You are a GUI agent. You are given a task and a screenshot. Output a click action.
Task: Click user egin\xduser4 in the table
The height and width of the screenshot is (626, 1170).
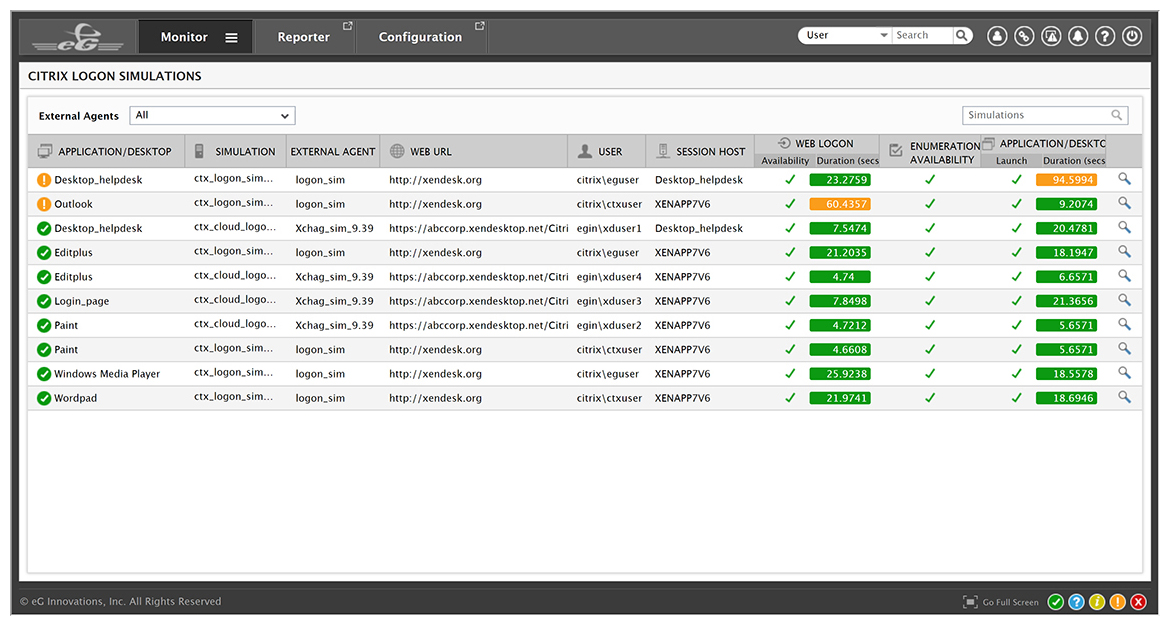coord(609,277)
